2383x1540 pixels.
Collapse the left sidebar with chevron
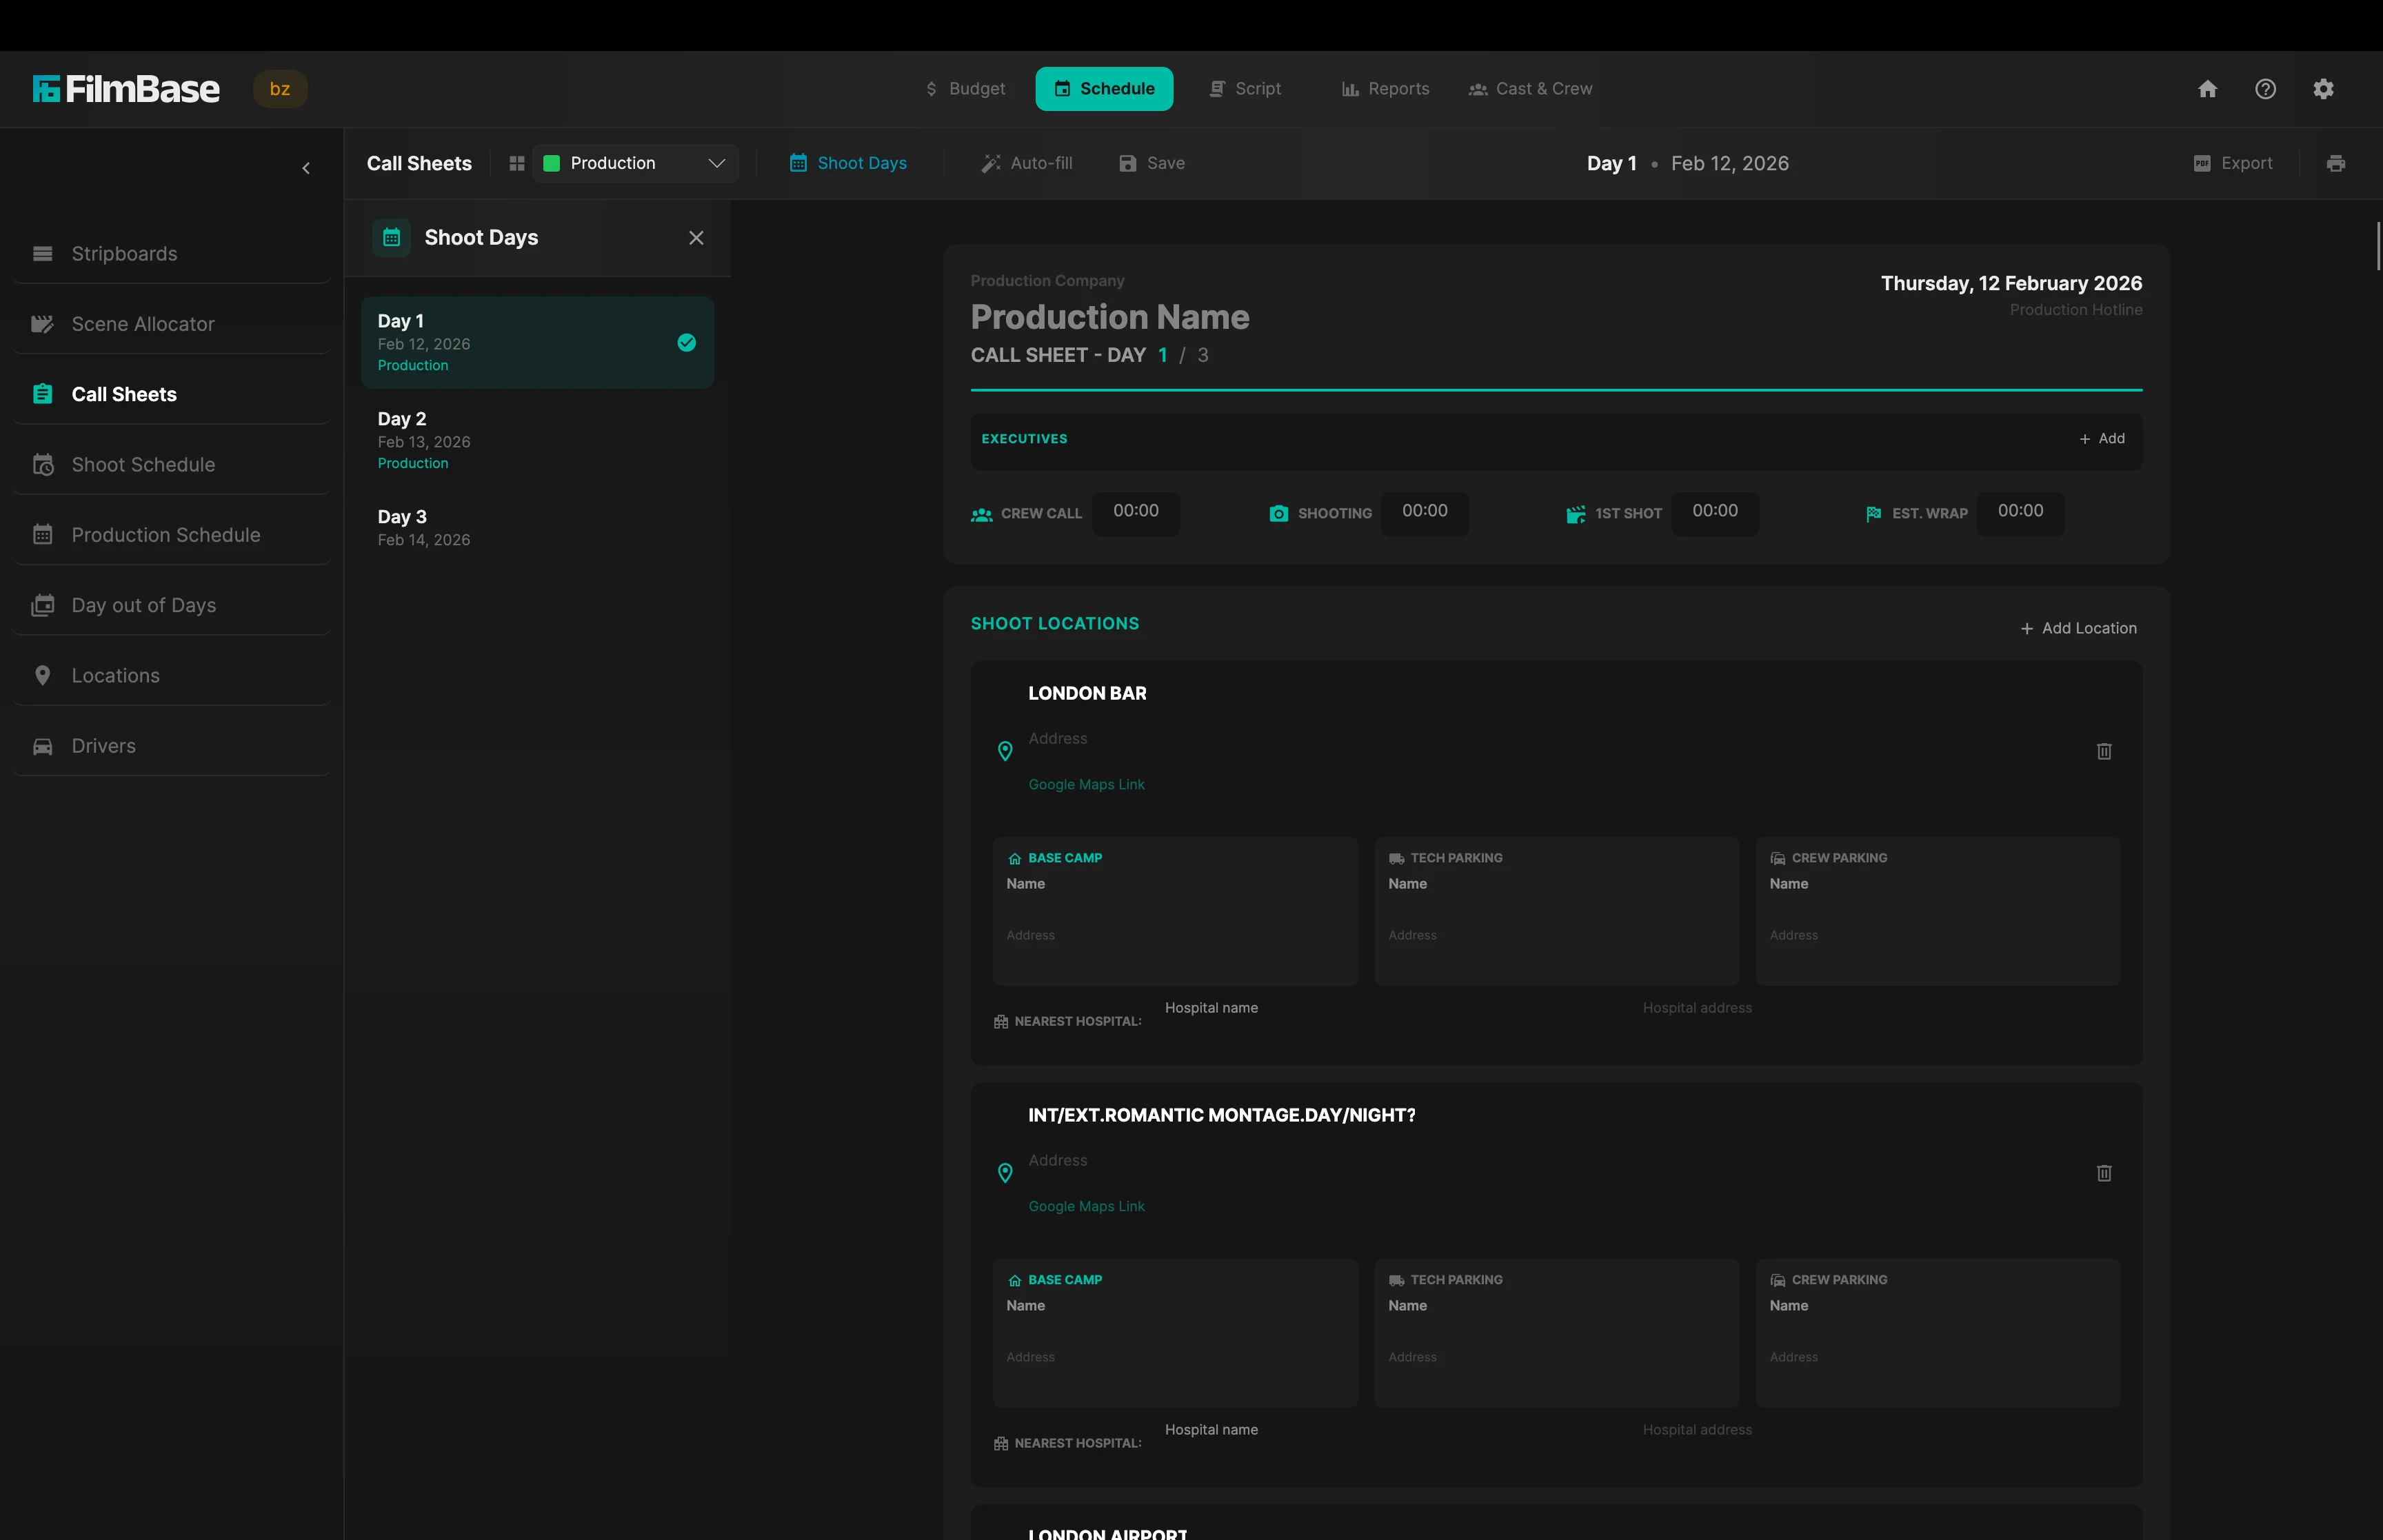(306, 168)
